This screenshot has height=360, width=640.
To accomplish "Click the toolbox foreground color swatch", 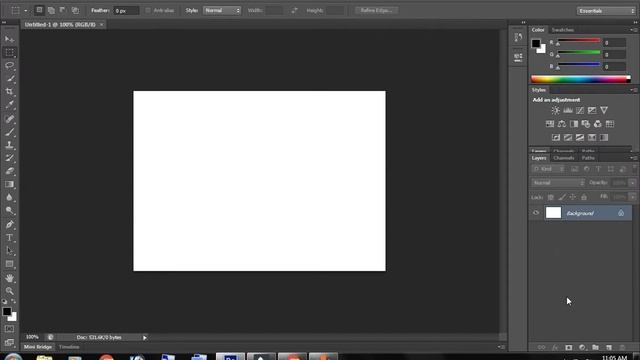I will point(7,311).
